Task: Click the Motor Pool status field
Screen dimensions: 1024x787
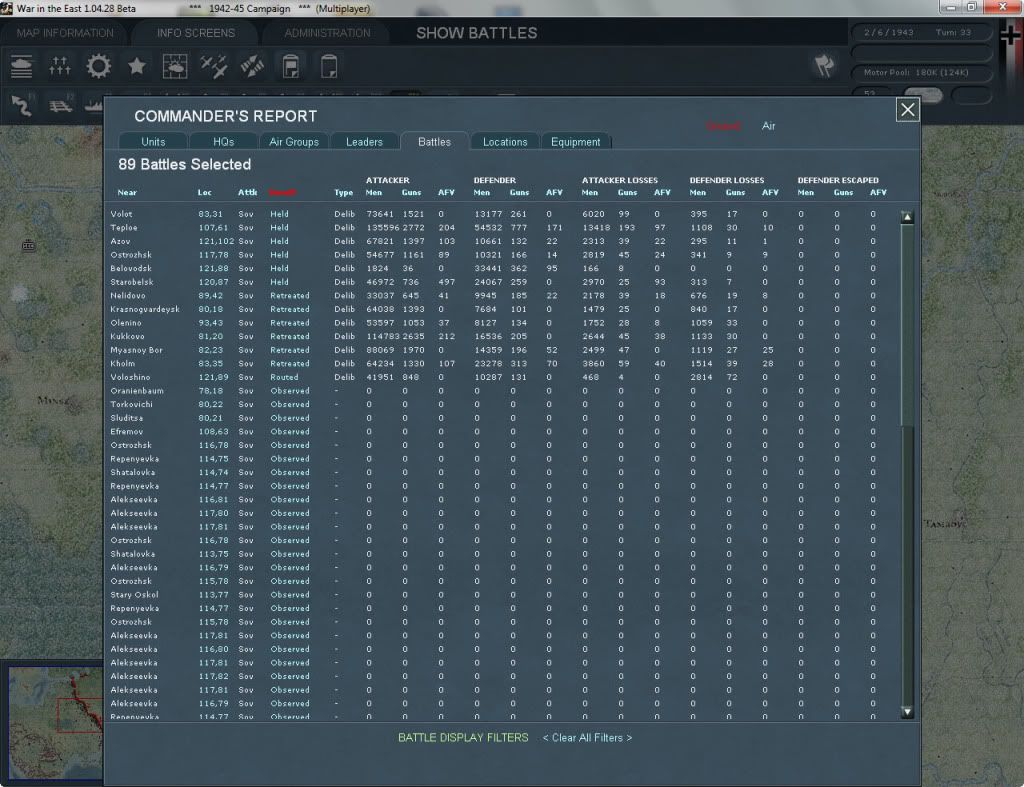Action: [x=920, y=72]
